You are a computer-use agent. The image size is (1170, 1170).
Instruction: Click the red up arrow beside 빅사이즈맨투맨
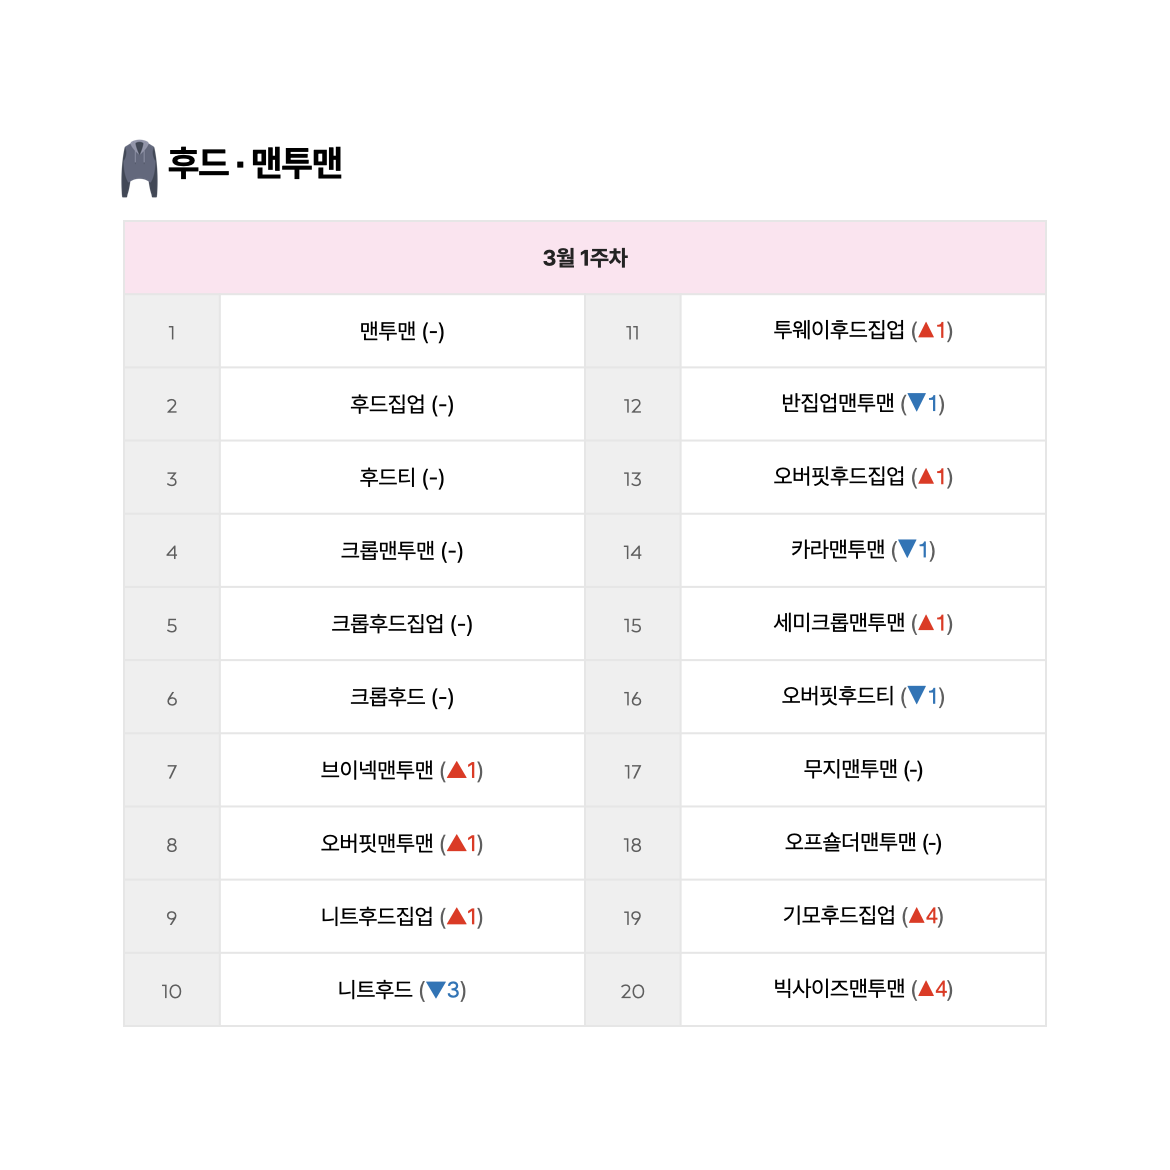(926, 989)
